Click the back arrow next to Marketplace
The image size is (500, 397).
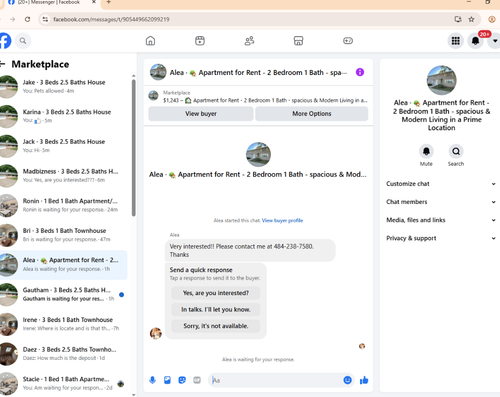[3, 64]
